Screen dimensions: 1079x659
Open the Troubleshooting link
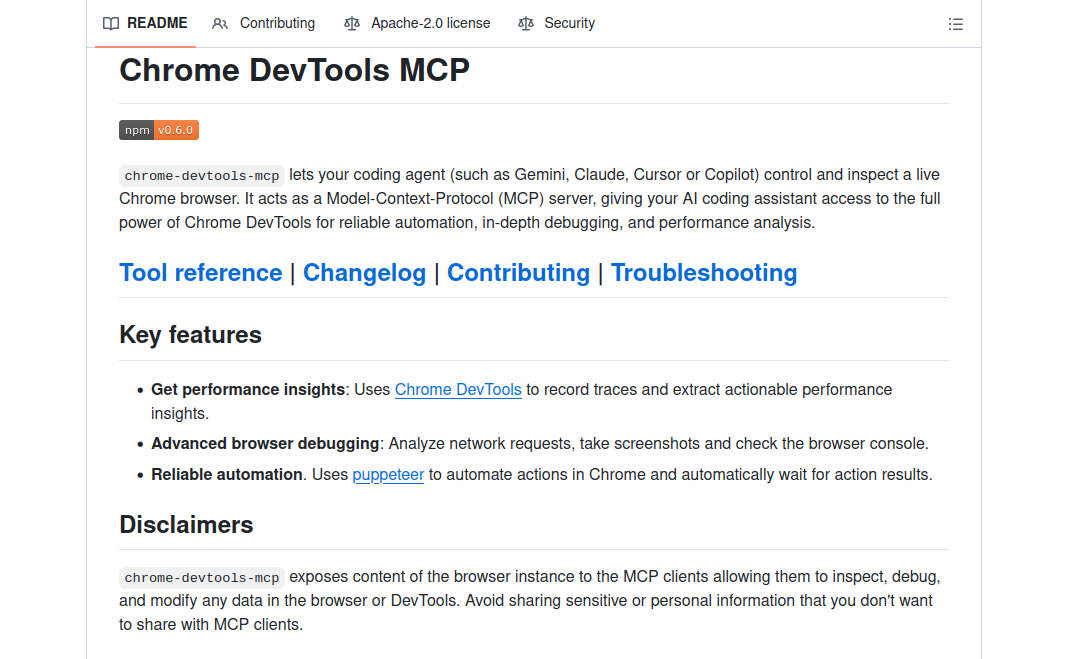[703, 272]
